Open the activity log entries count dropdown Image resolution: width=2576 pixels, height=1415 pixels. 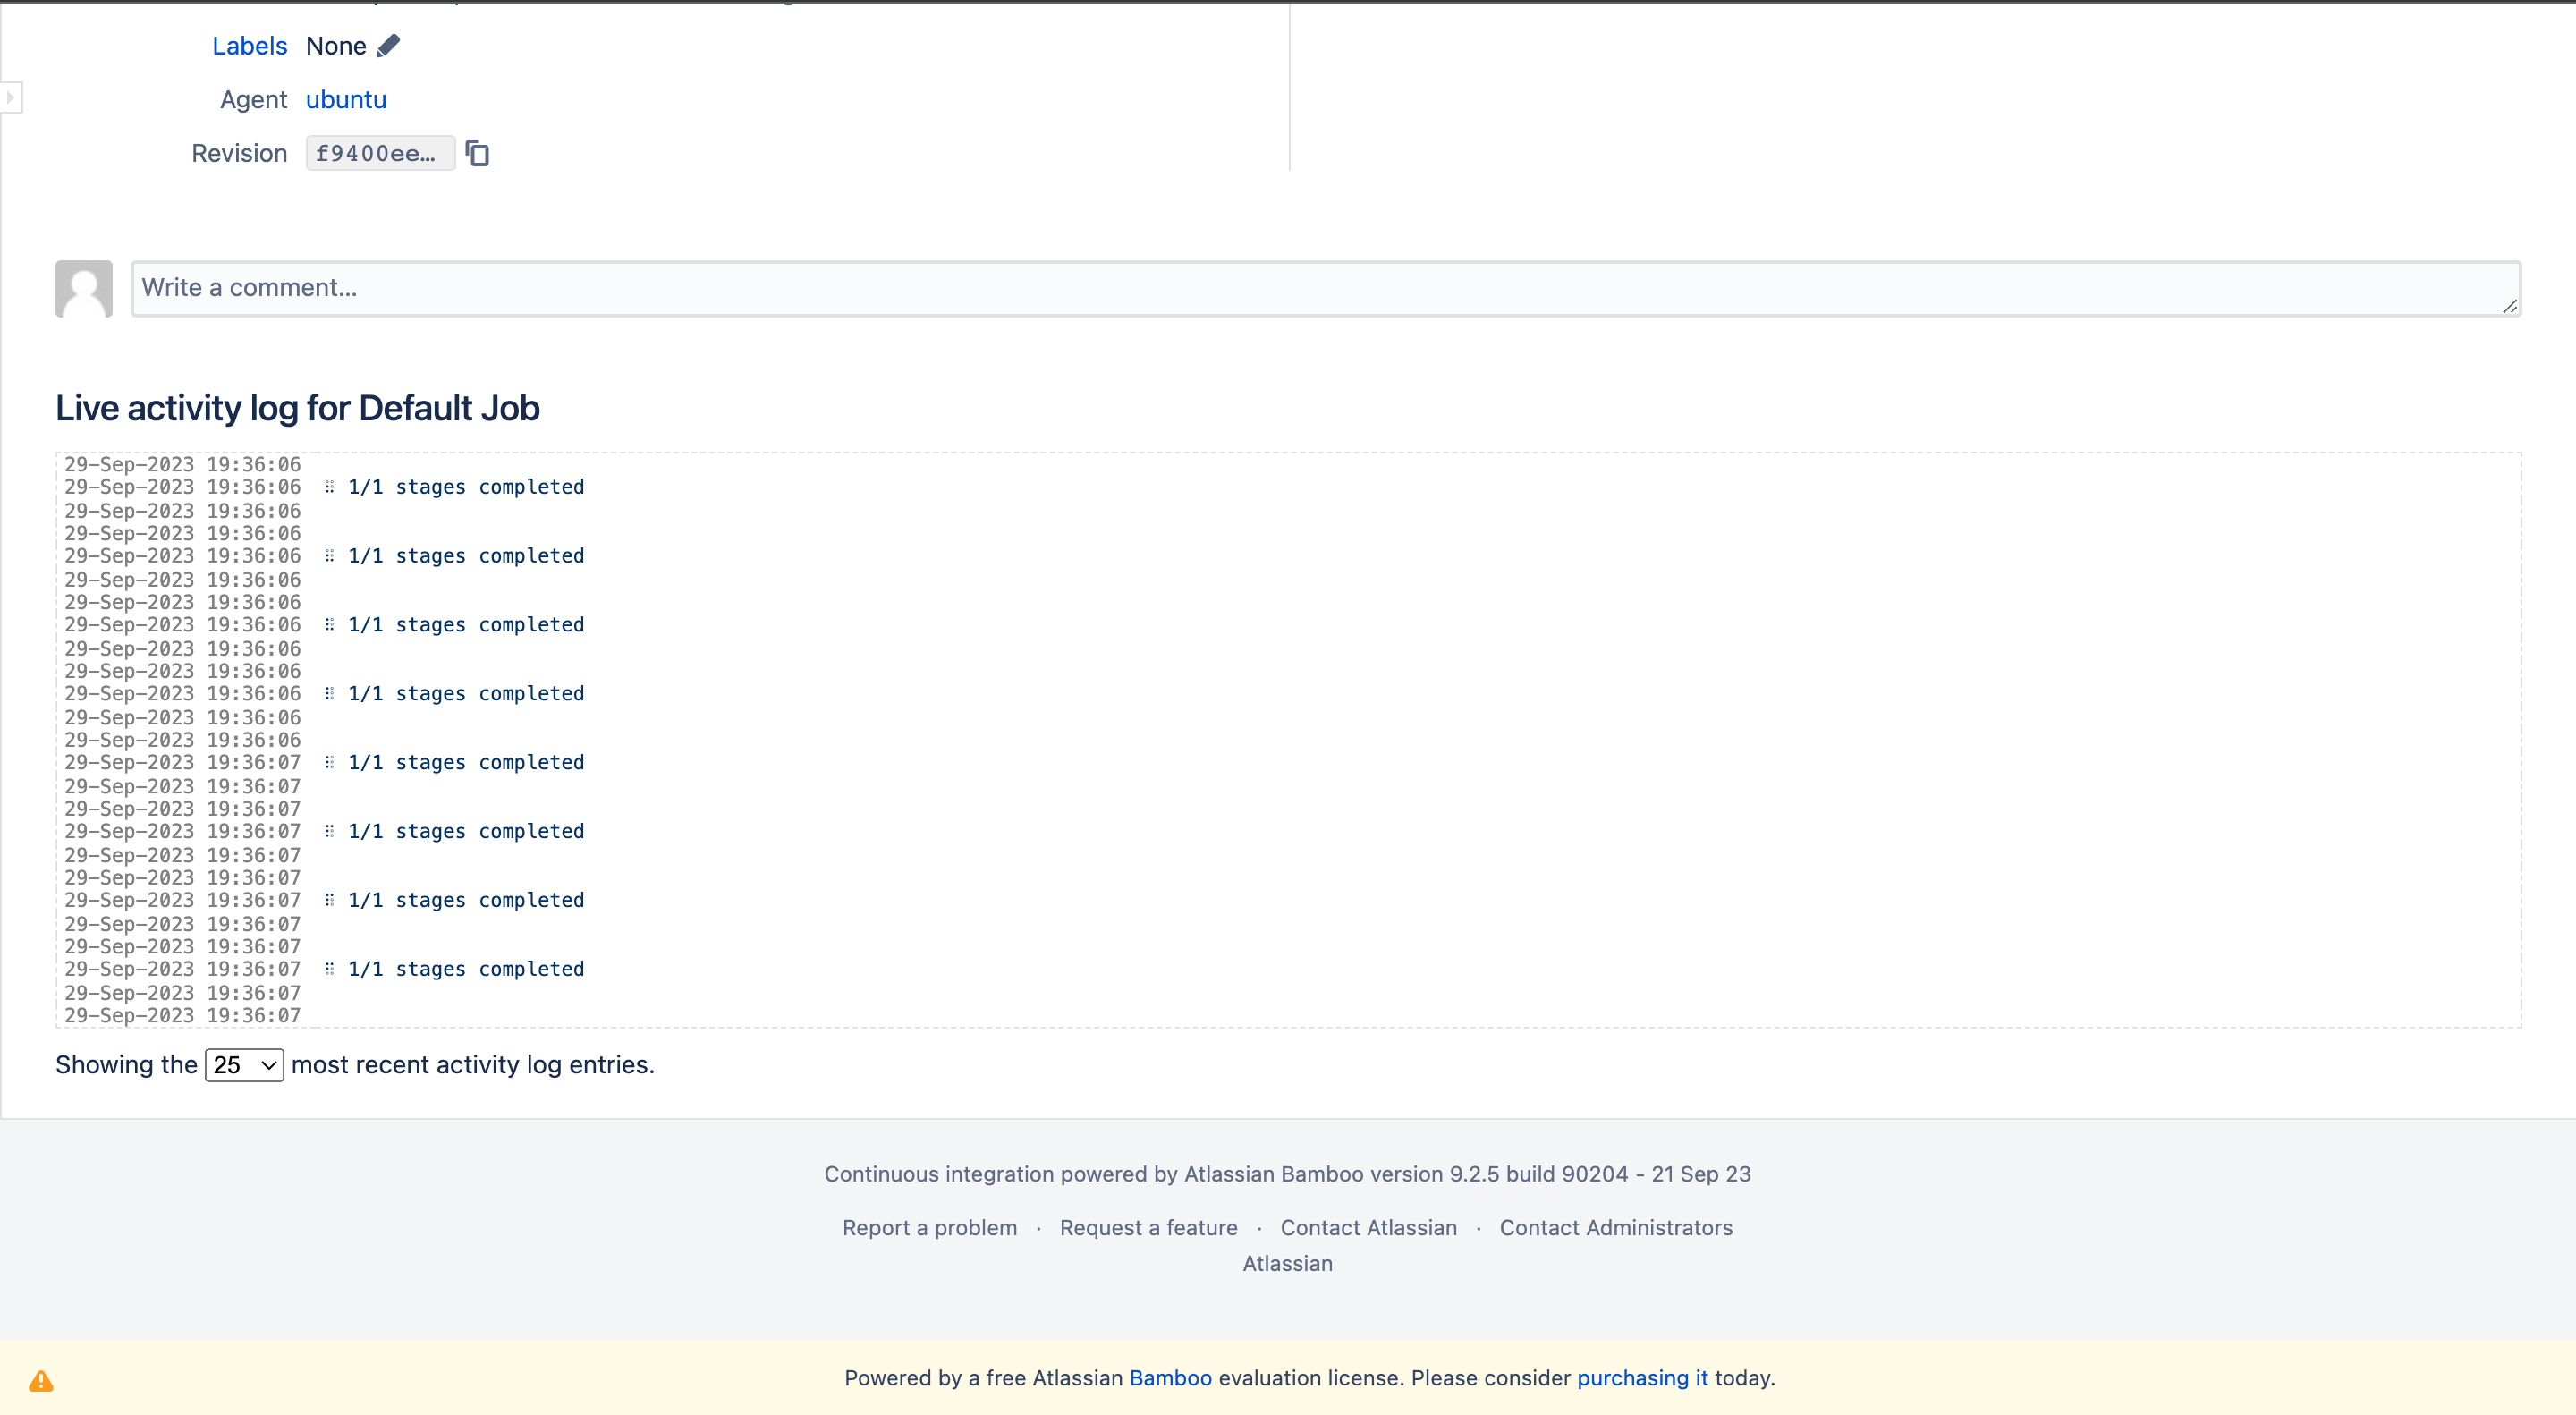tap(244, 1065)
